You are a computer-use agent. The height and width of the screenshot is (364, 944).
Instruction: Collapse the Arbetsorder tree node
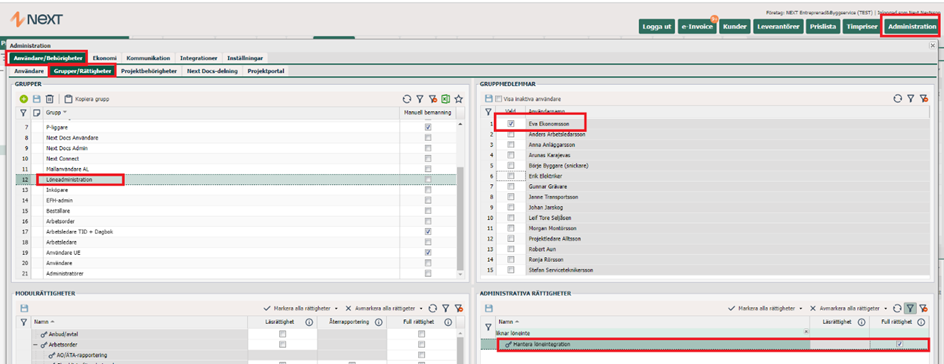coord(36,344)
